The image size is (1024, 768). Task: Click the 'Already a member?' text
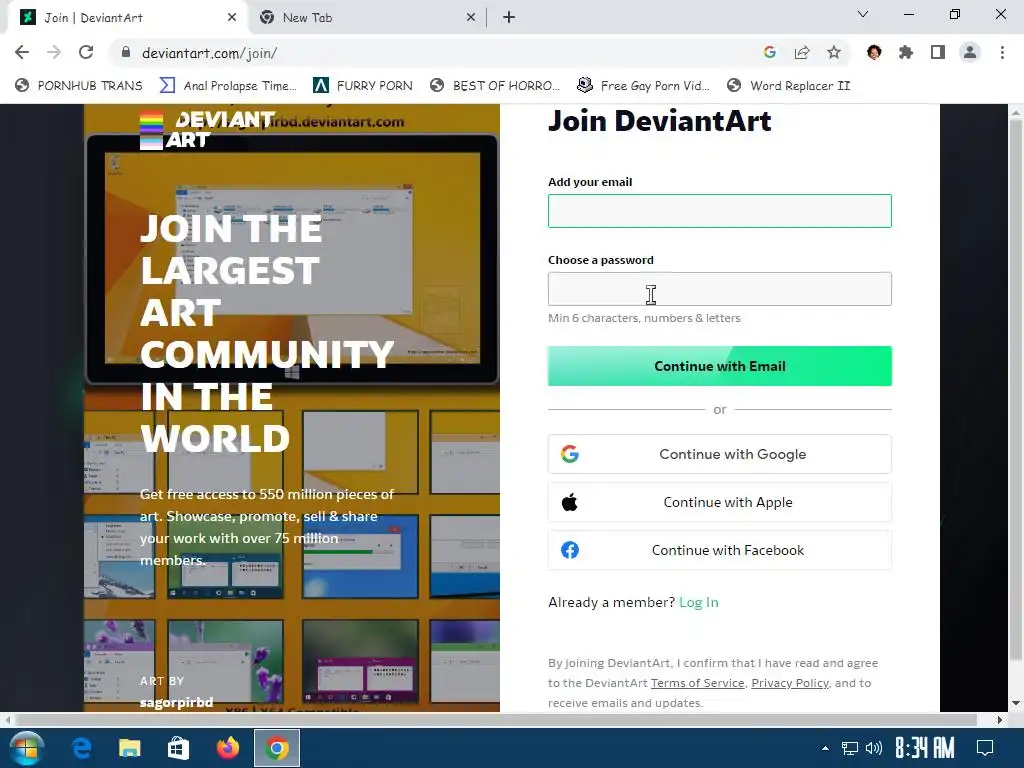coord(611,602)
